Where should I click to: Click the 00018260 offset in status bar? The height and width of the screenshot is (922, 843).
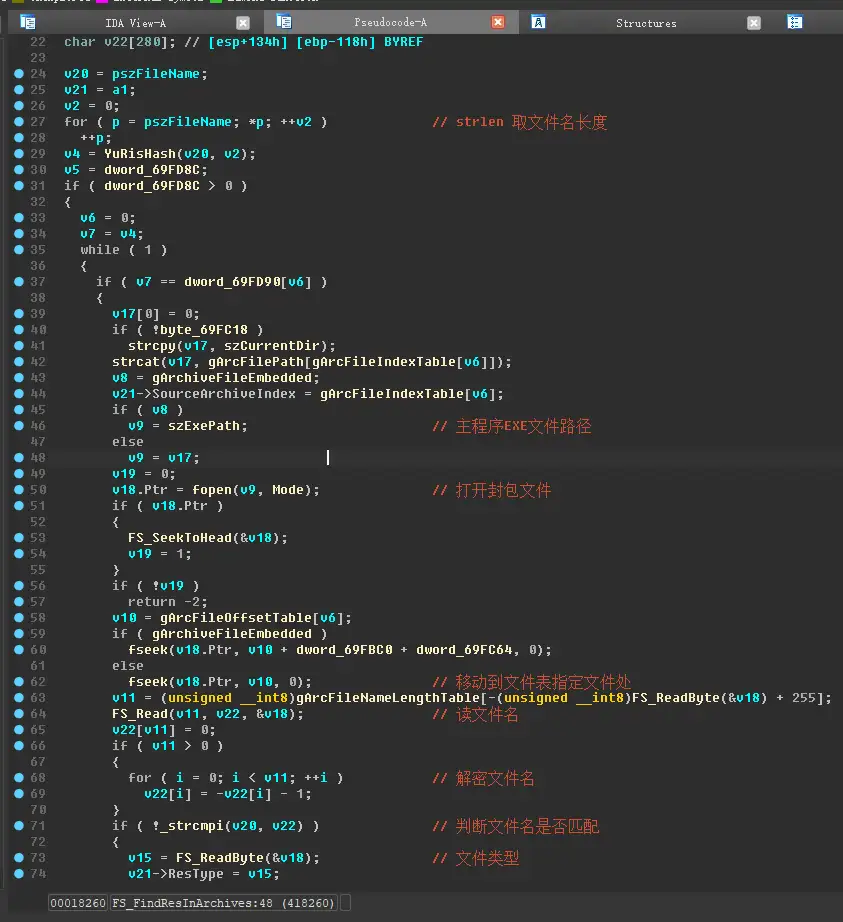(77, 904)
